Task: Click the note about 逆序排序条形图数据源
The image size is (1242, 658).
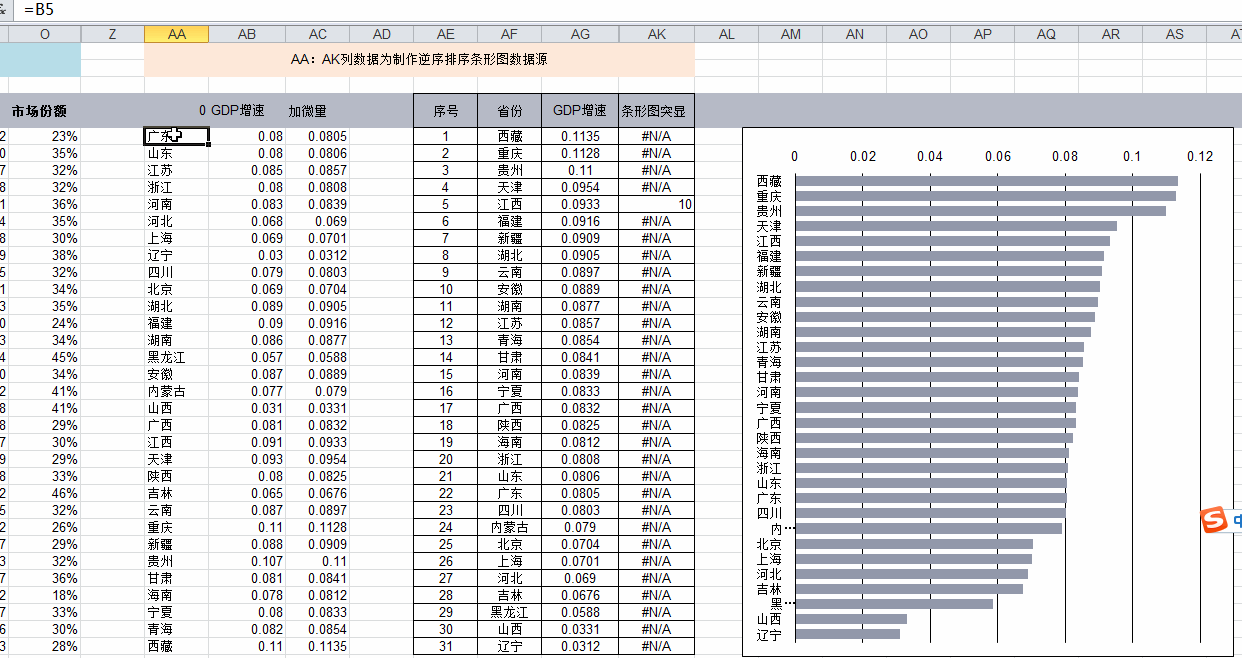Action: (419, 60)
